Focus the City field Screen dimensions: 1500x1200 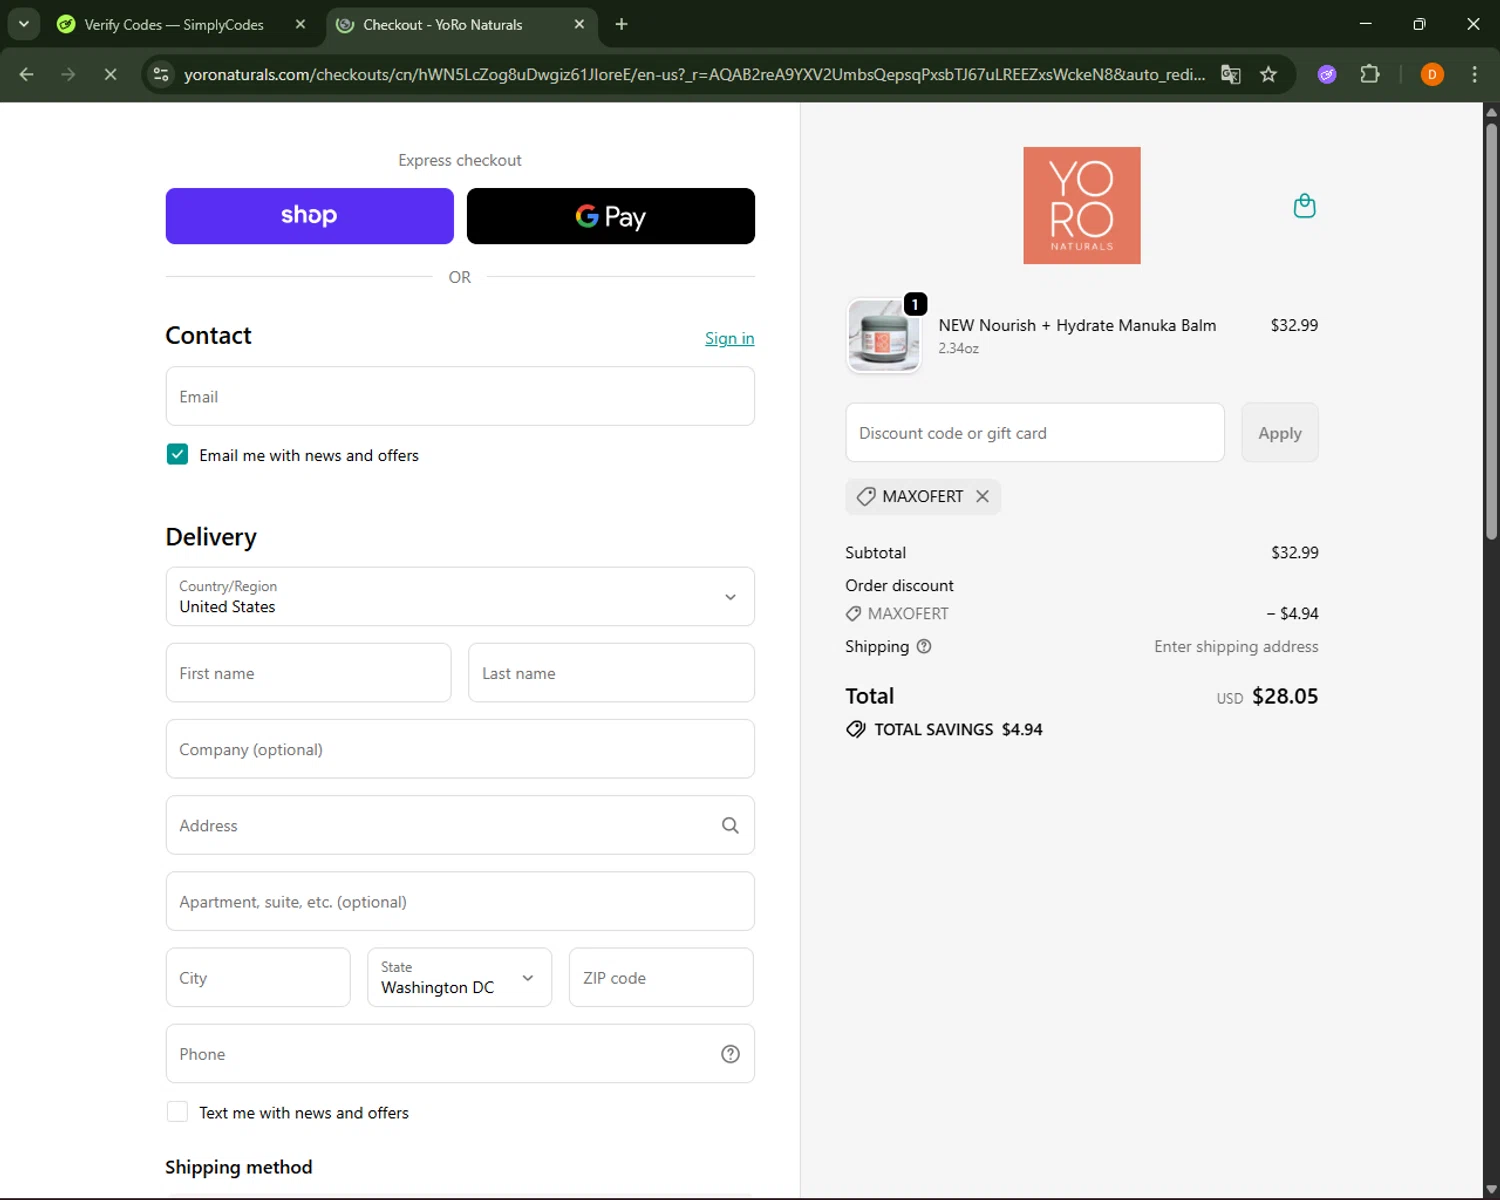[x=258, y=977]
